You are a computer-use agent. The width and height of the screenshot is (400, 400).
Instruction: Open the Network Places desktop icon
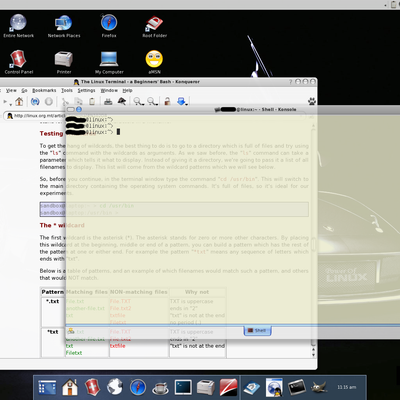point(64,26)
